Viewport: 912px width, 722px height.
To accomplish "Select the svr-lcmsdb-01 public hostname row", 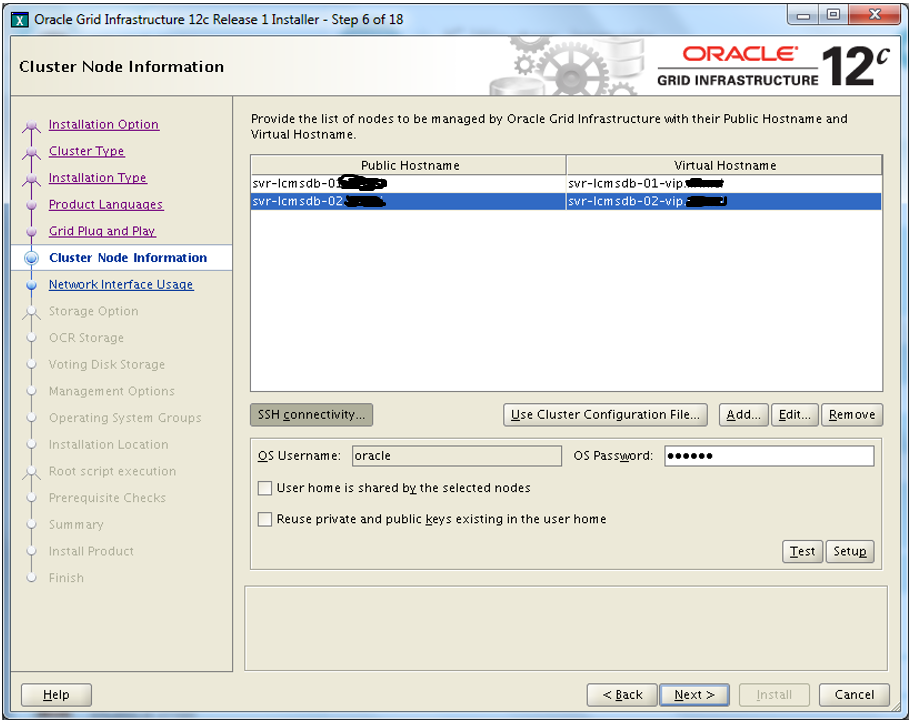I will tap(408, 183).
